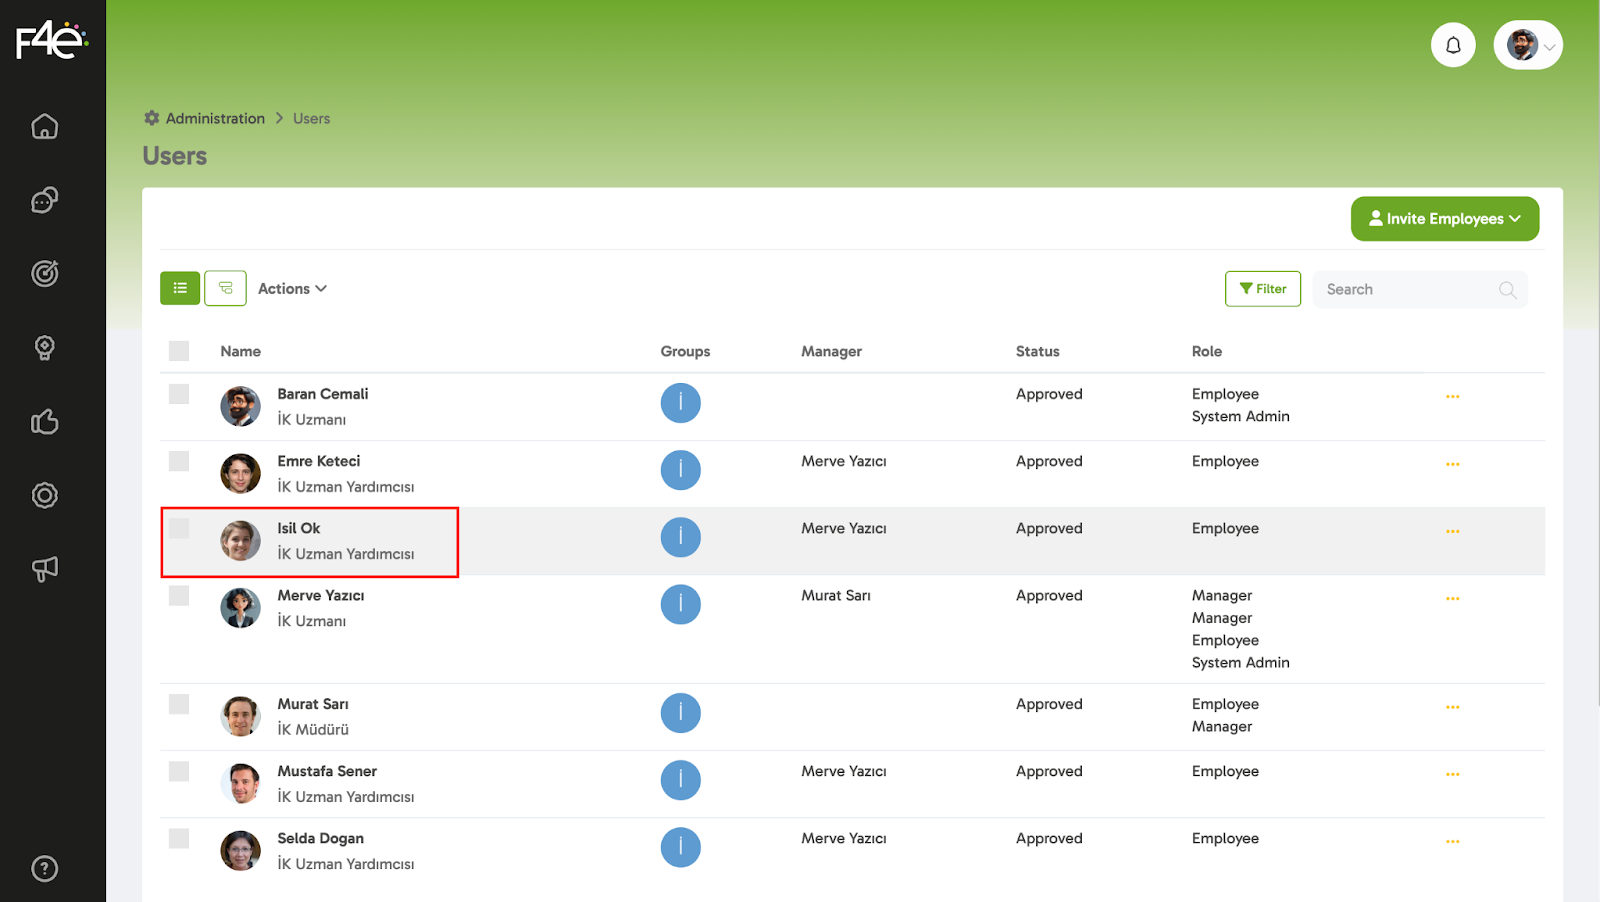1600x902 pixels.
Task: Click the thumbs-up recognition sidebar icon
Action: click(45, 422)
